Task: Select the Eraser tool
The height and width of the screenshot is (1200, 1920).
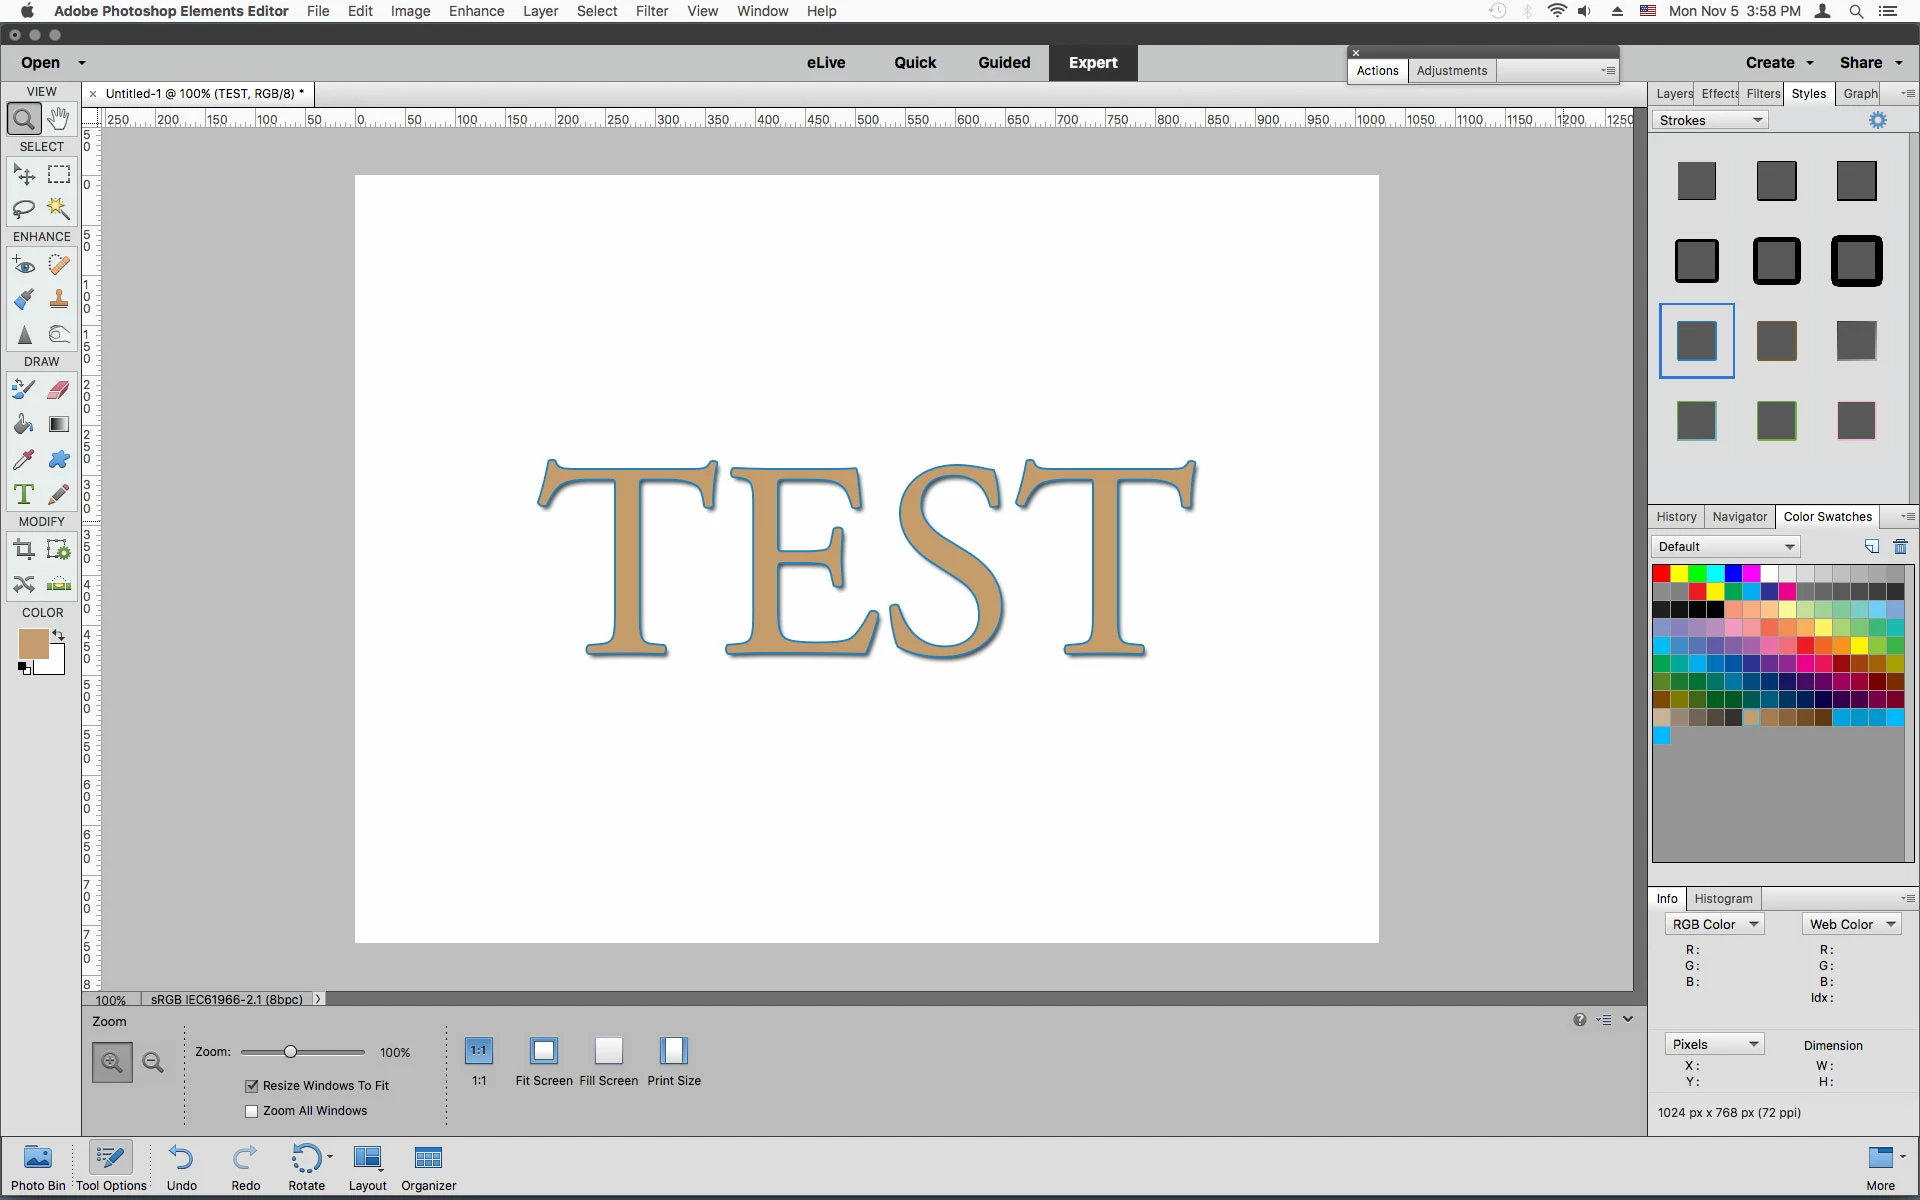Action: click(x=59, y=389)
